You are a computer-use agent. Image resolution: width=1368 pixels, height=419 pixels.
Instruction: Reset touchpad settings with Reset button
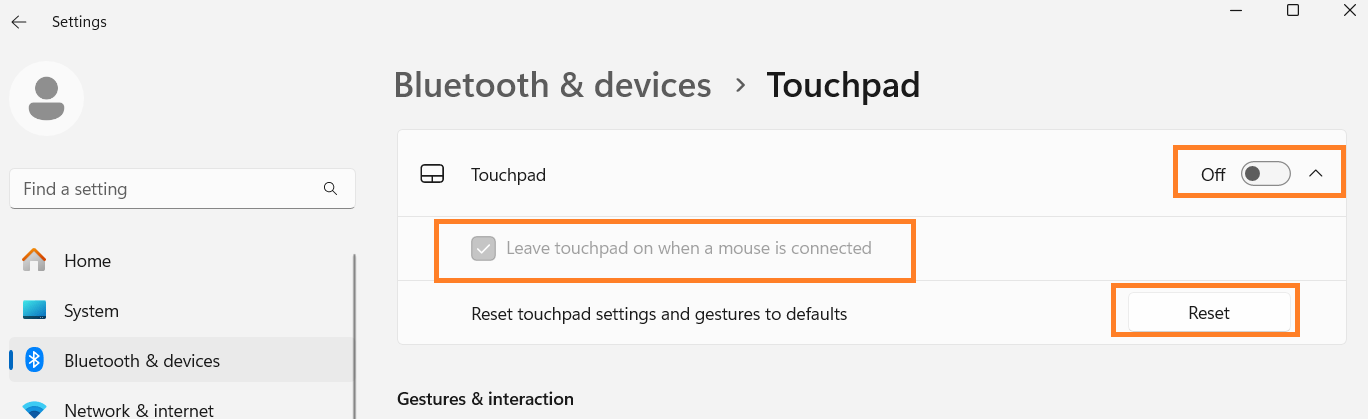[x=1208, y=313]
